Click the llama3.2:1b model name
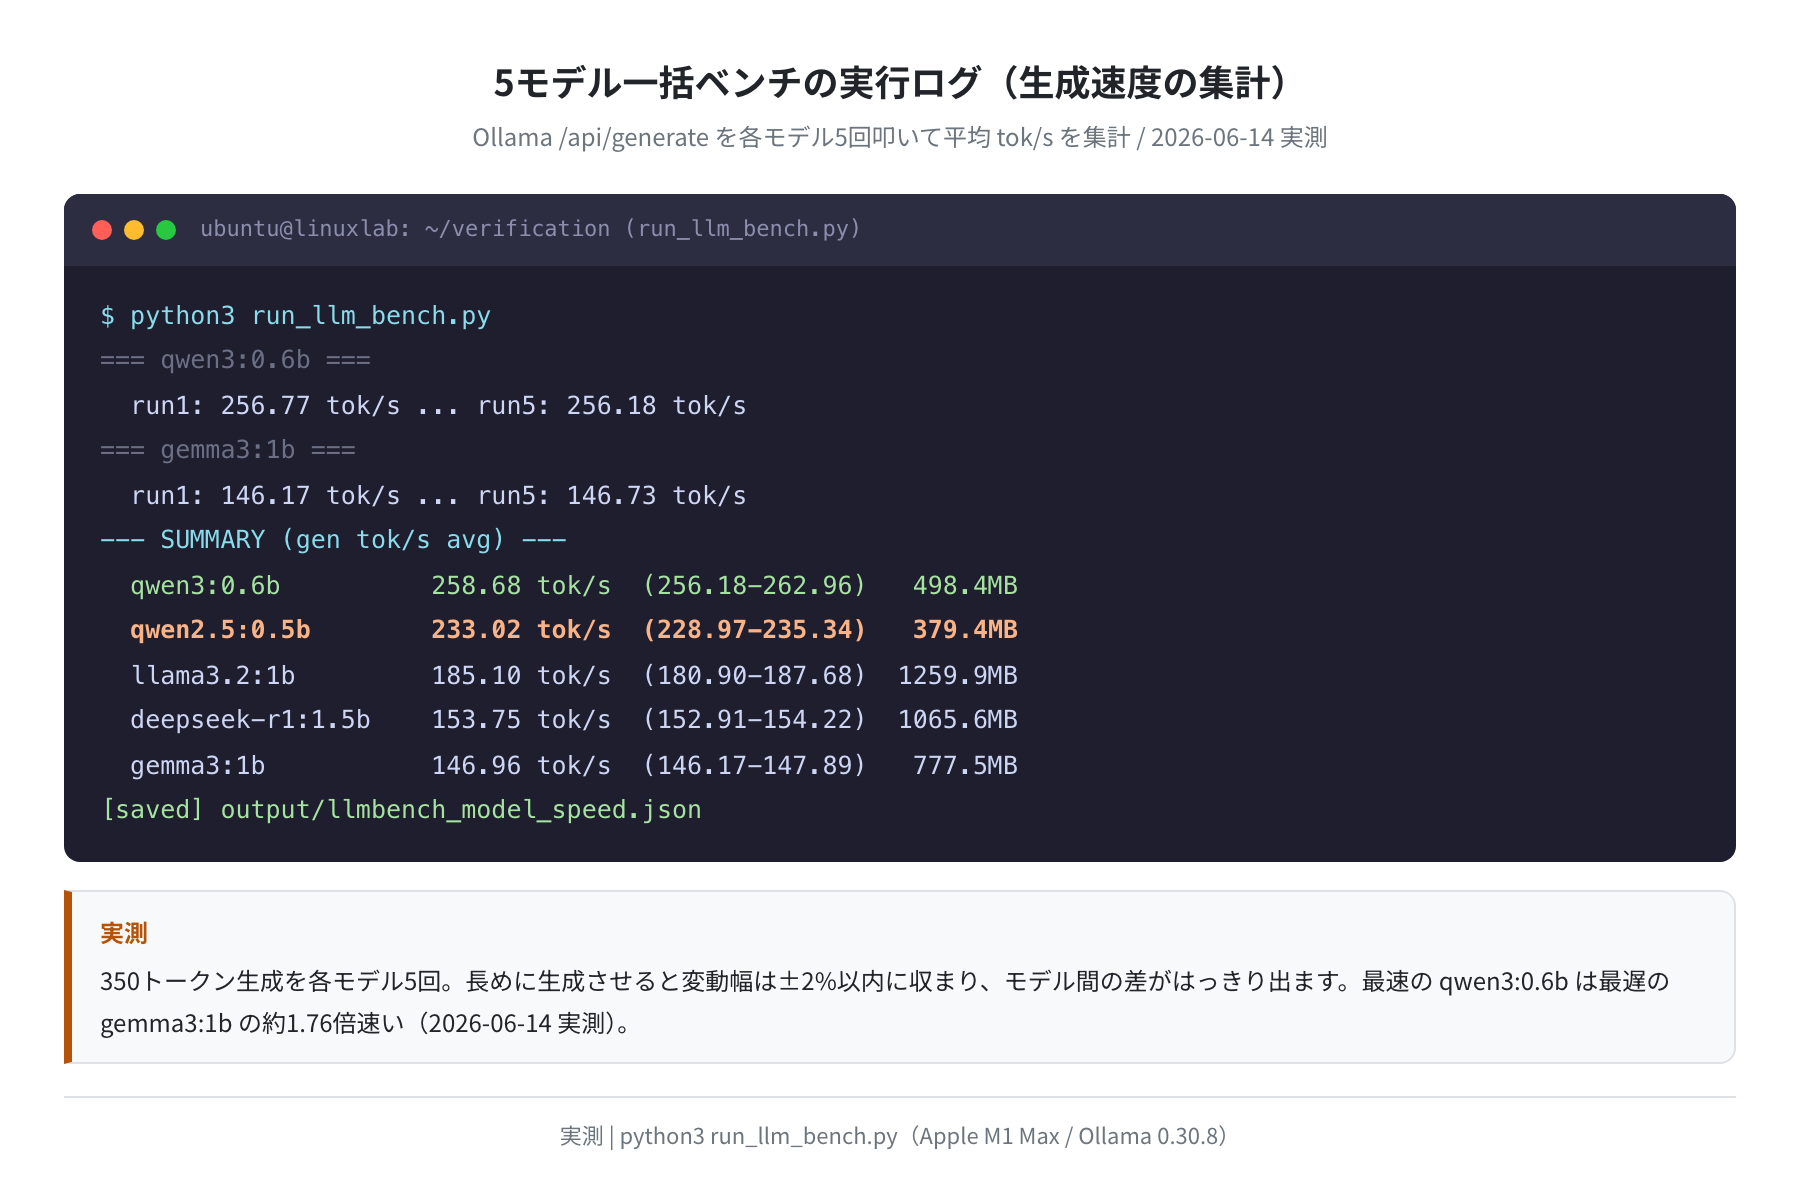Image resolution: width=1800 pixels, height=1192 pixels. tap(213, 675)
